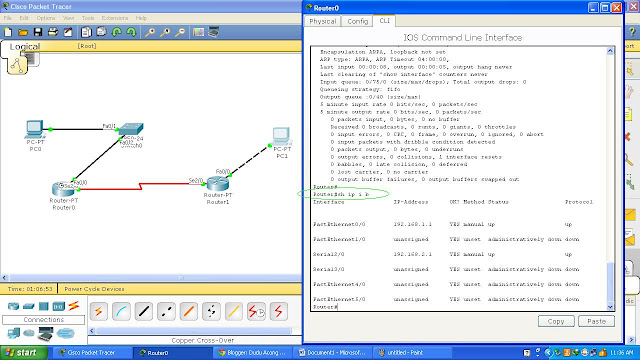Click the Logical workspace tab

[x=24, y=47]
